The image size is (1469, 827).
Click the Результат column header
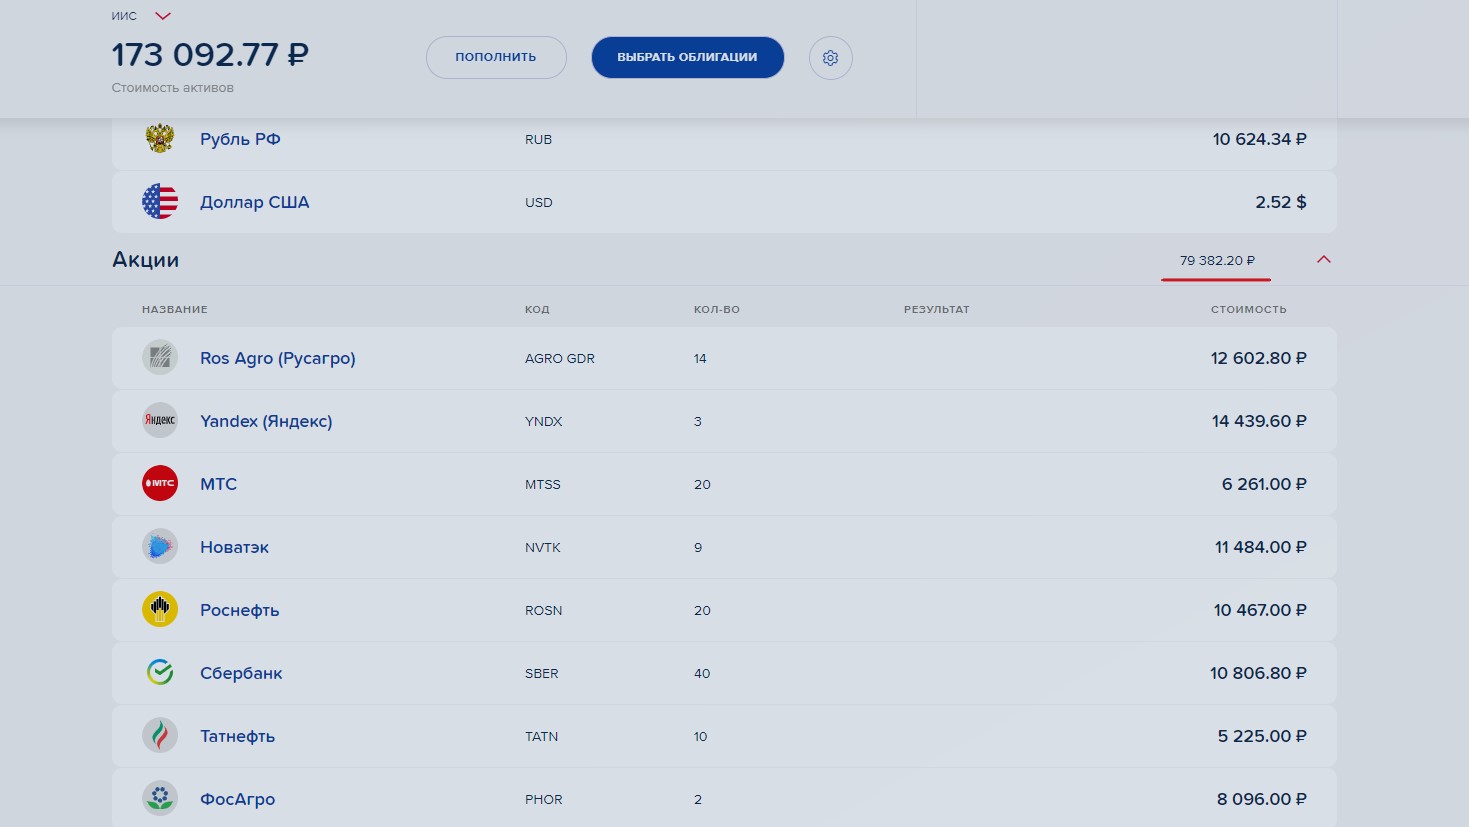937,309
